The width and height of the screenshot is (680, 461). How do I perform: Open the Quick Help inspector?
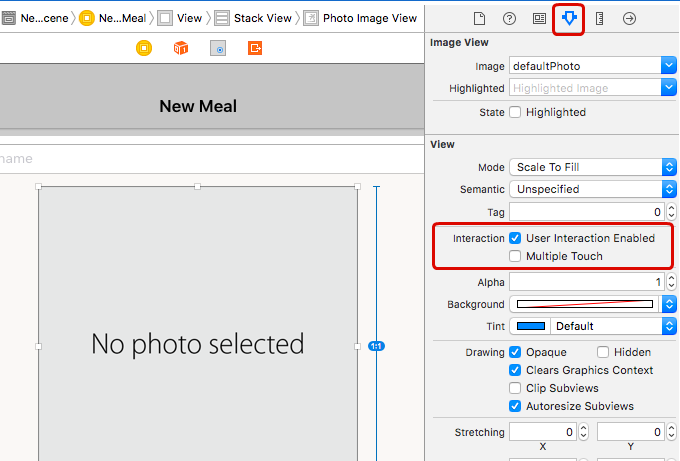[x=509, y=19]
